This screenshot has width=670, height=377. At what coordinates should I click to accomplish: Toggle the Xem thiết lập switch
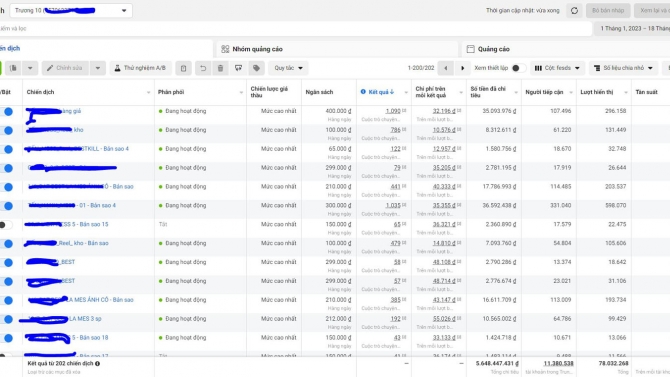click(x=518, y=68)
